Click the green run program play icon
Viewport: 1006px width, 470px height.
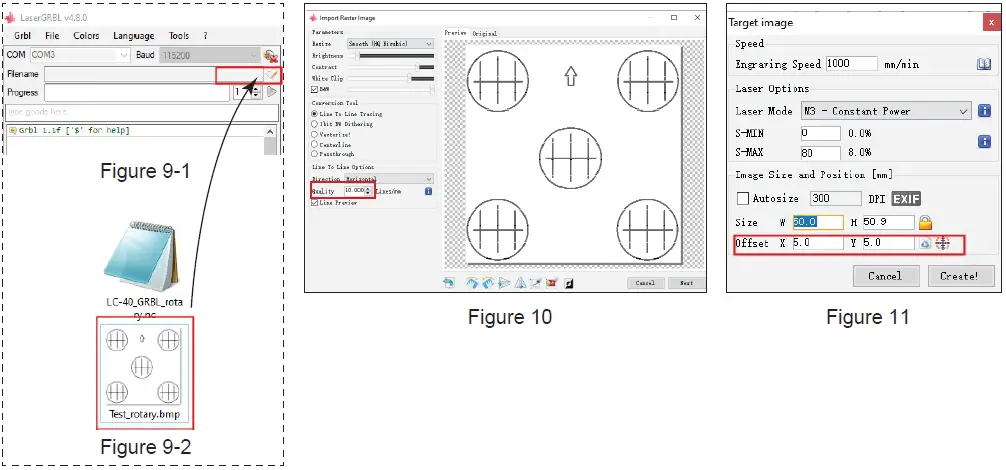[x=272, y=92]
